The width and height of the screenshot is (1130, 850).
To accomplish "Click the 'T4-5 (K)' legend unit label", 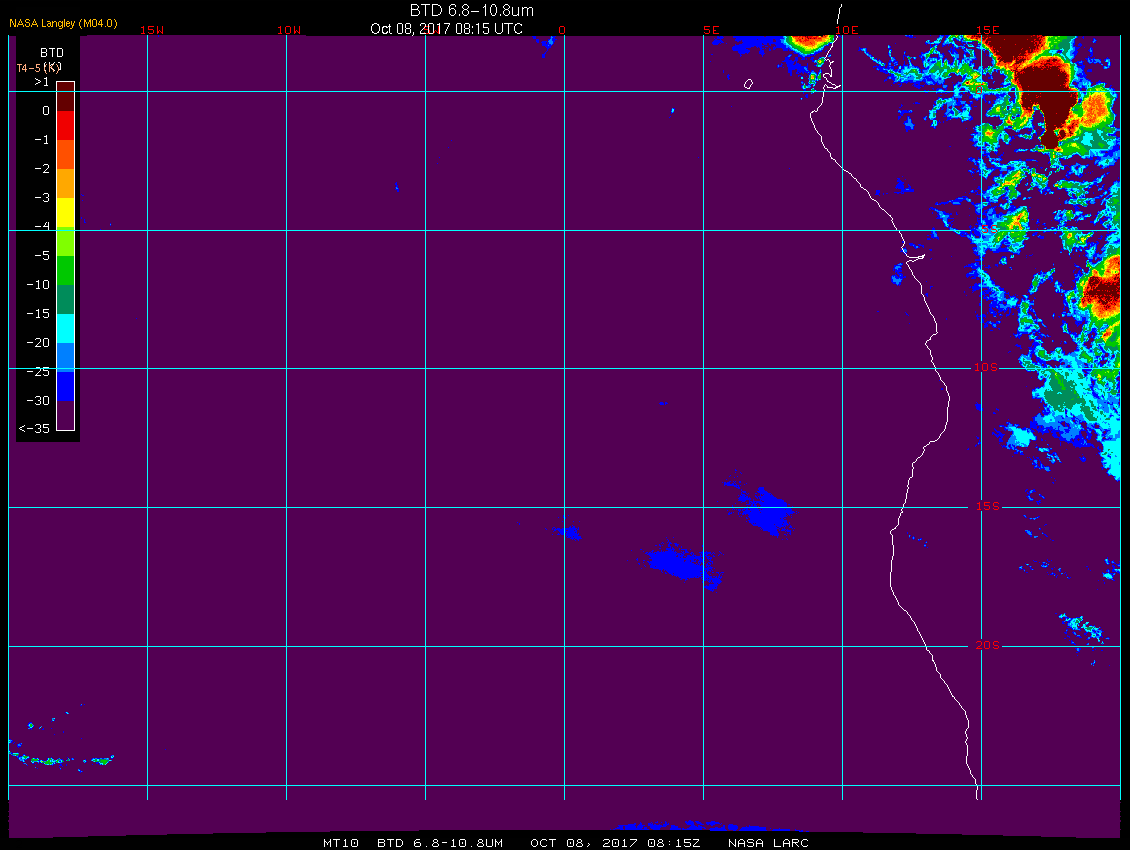I will click(x=39, y=68).
